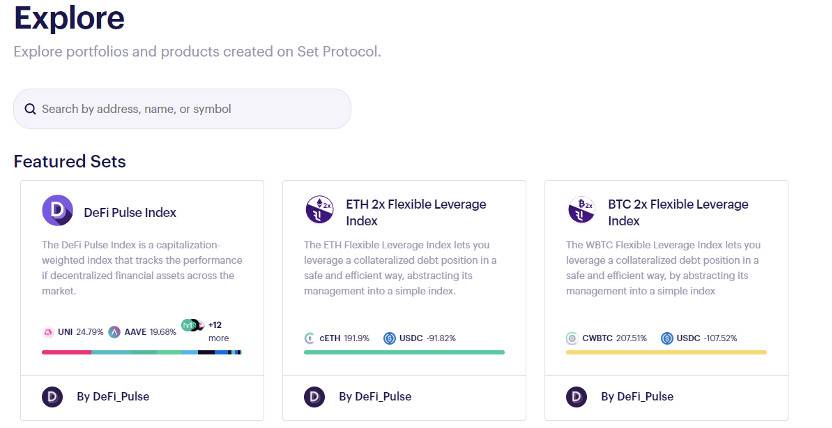The image size is (832, 428).
Task: Click the ETH 2x Flexible Leverage logo icon
Action: [319, 209]
